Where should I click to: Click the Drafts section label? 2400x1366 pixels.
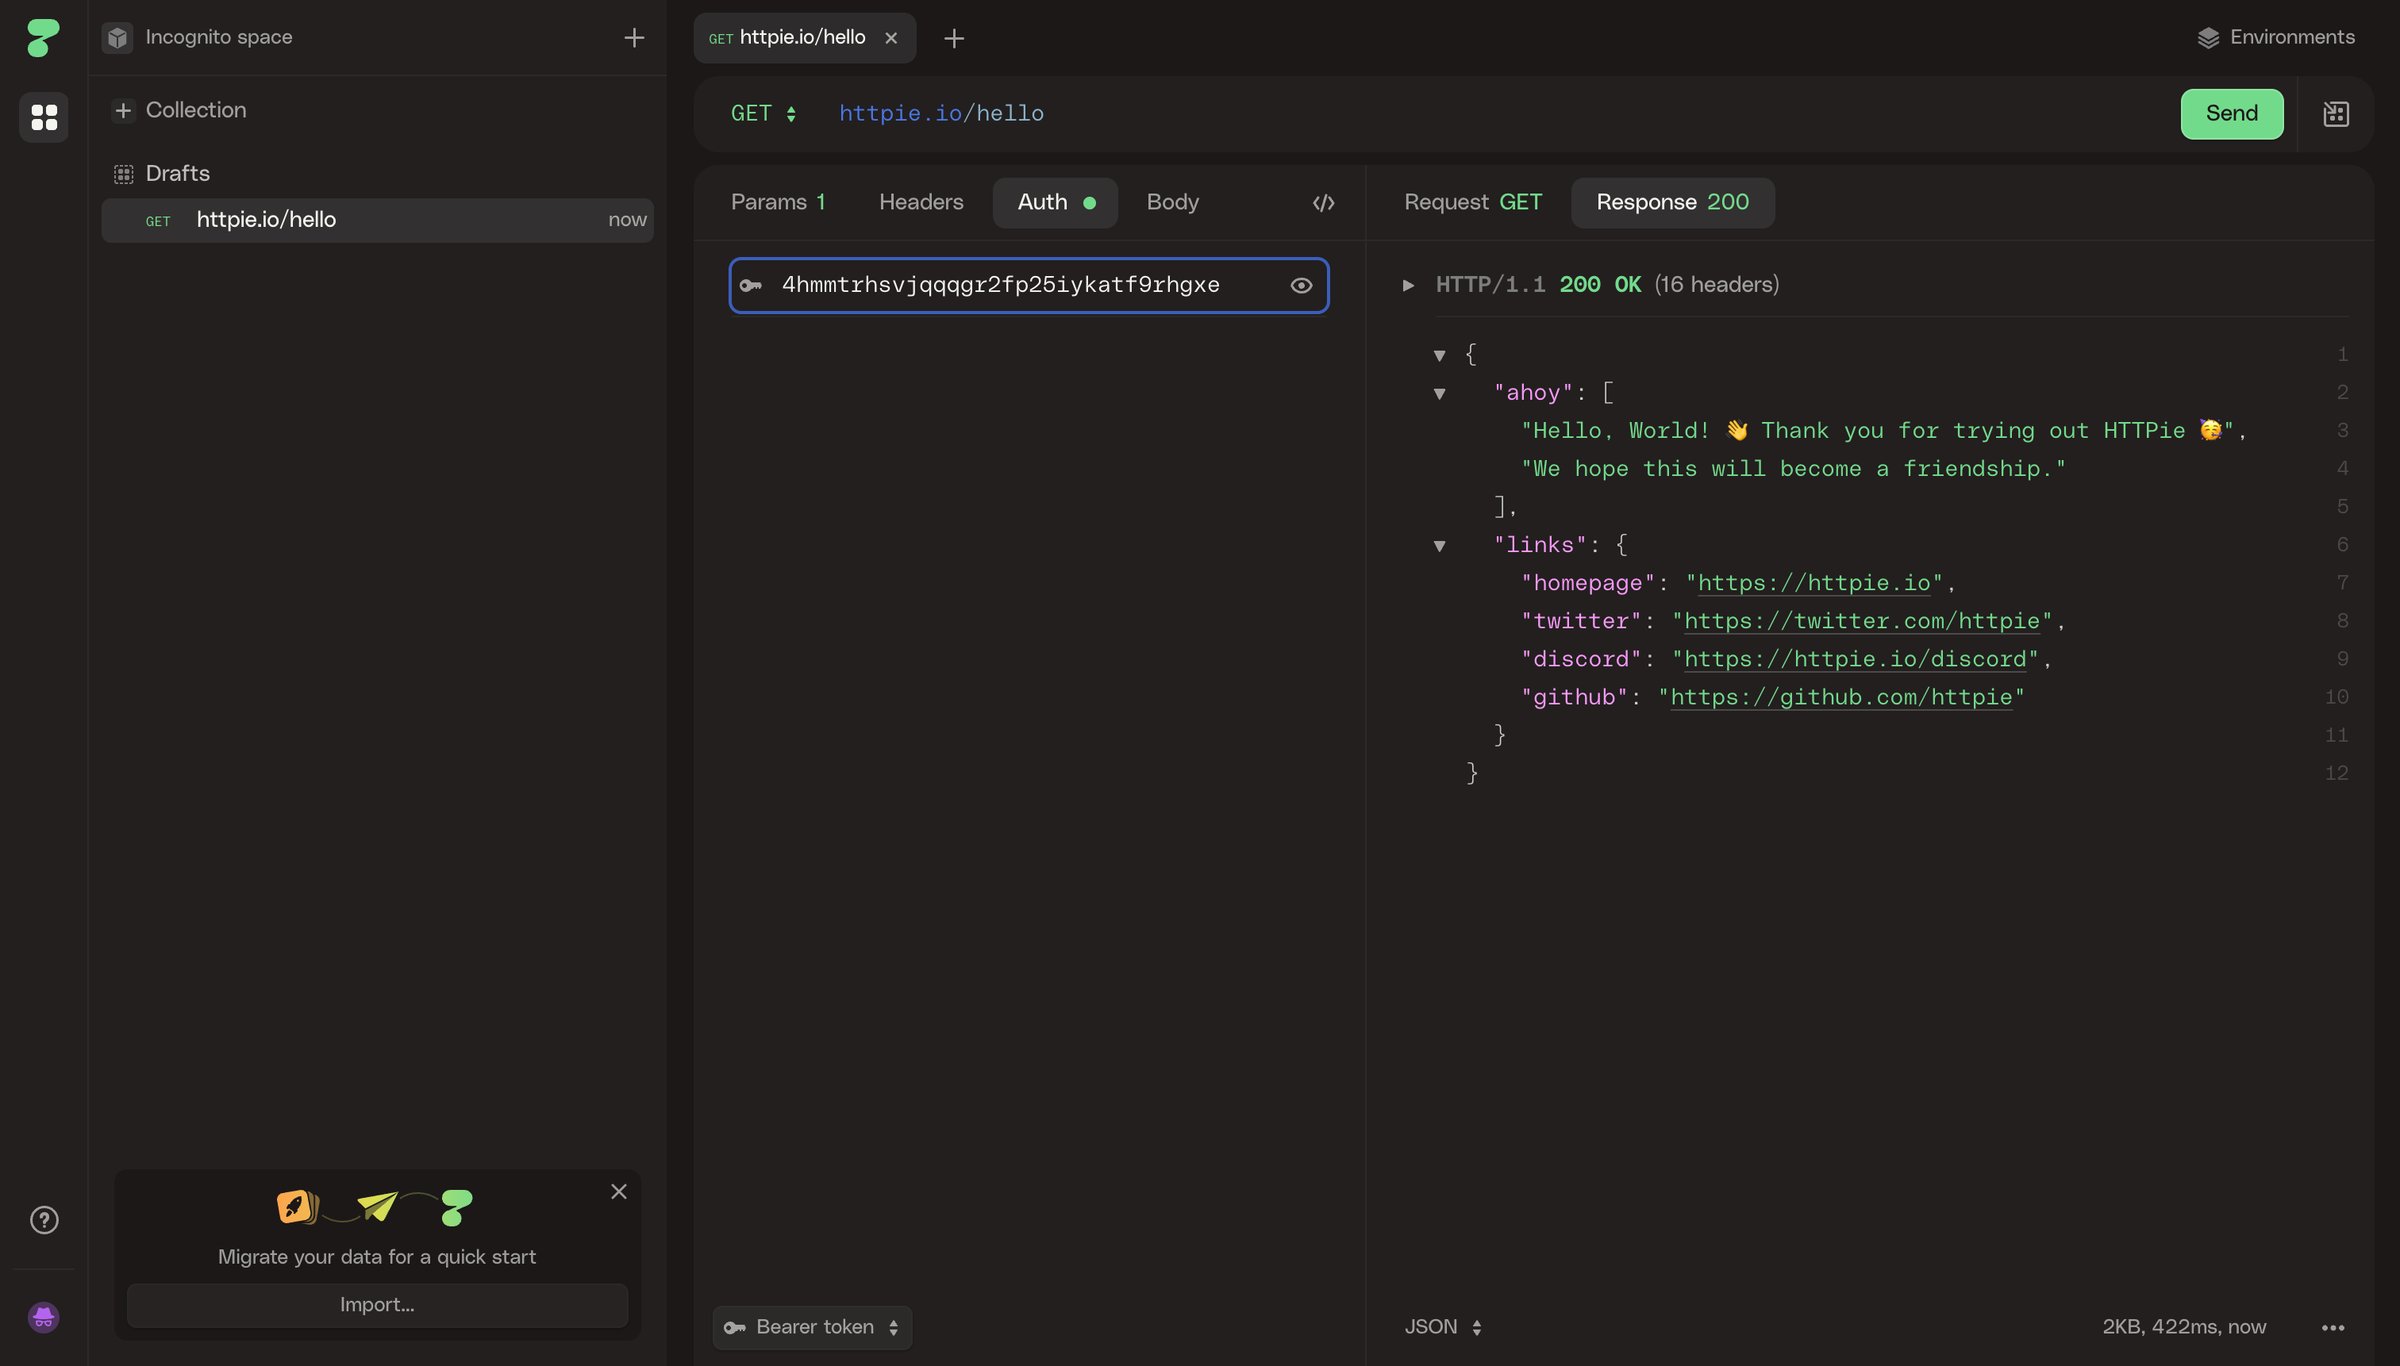[x=177, y=174]
